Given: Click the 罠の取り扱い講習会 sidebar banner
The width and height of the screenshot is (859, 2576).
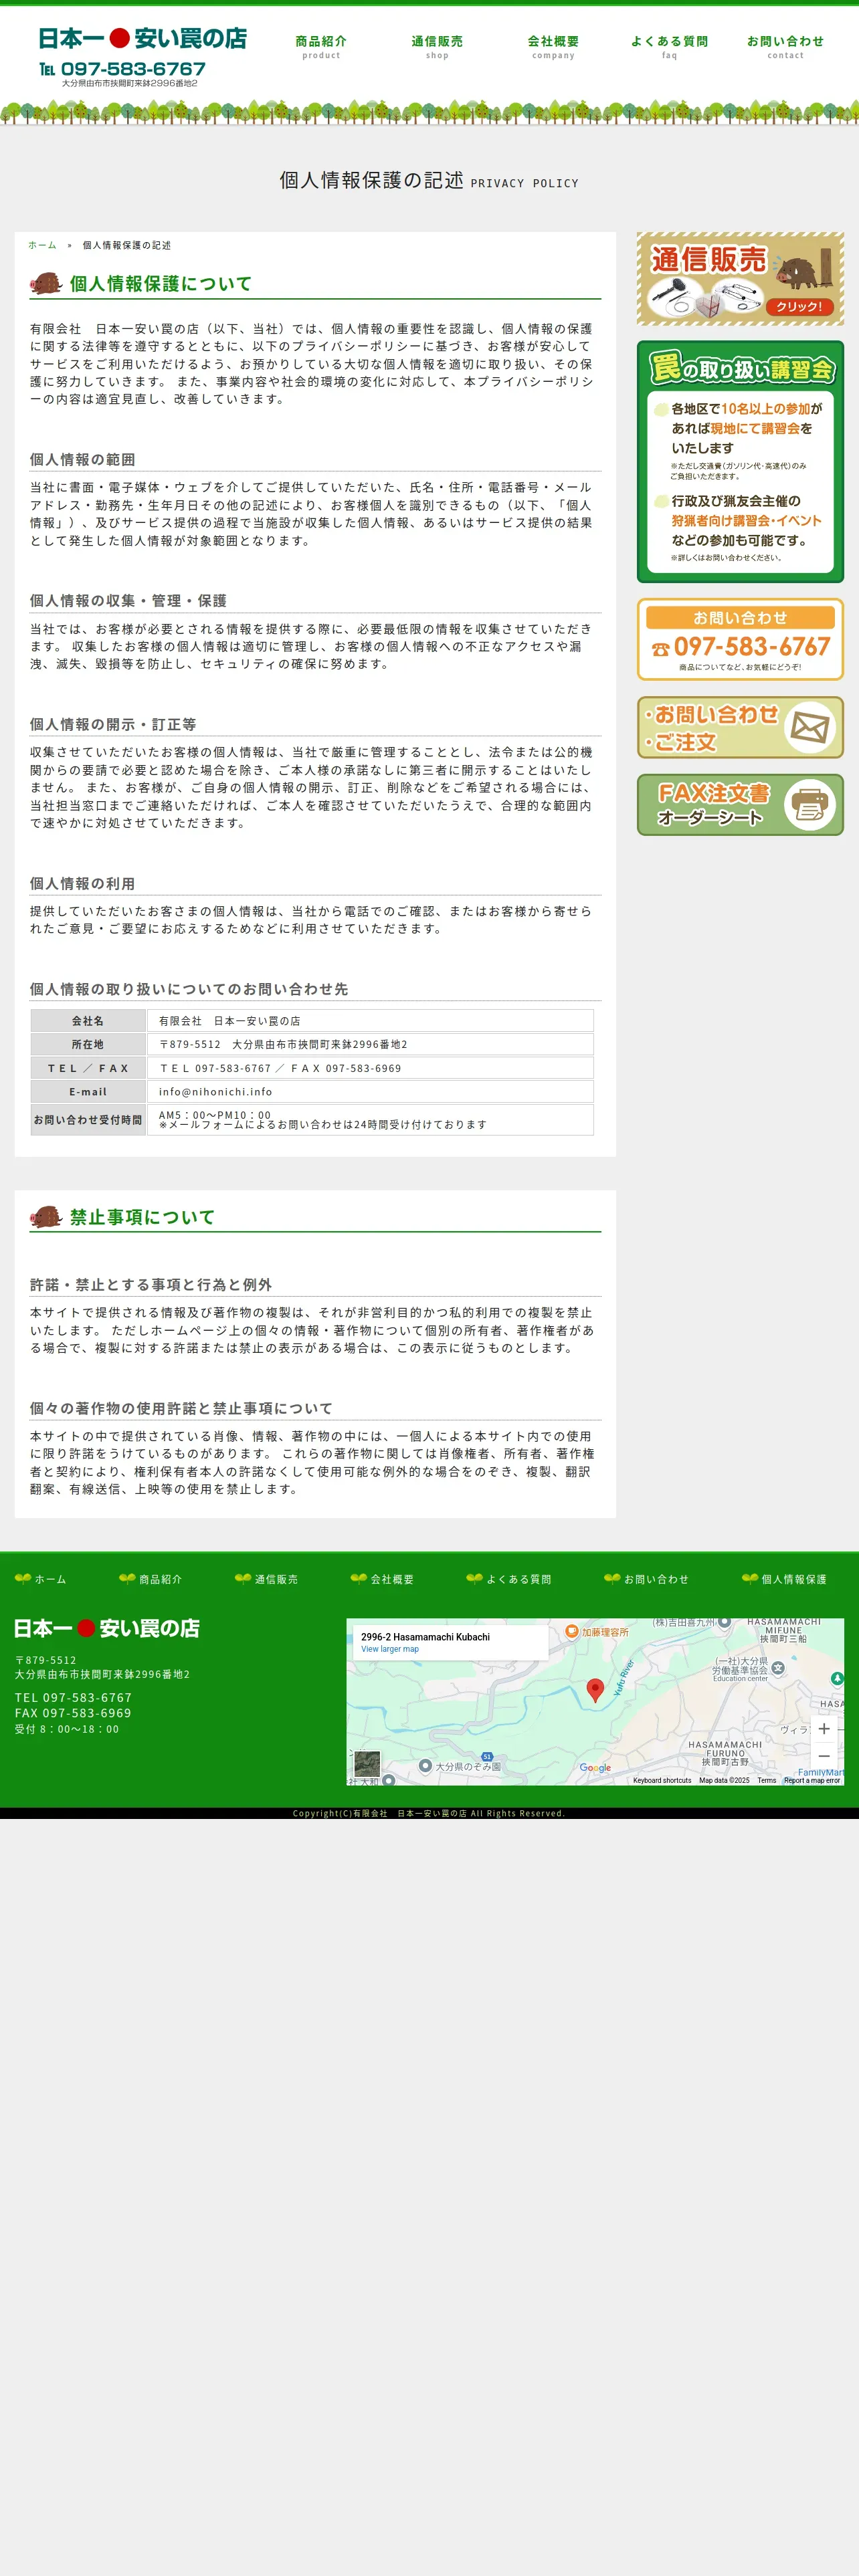Looking at the screenshot, I should (x=740, y=462).
